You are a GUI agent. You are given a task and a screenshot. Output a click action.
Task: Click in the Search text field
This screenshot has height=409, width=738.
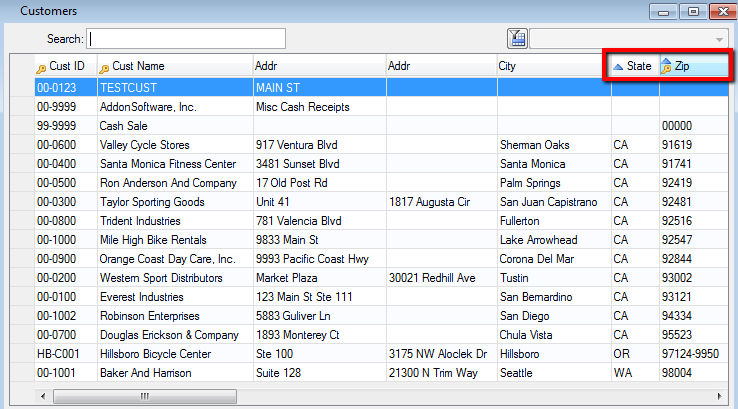(187, 39)
